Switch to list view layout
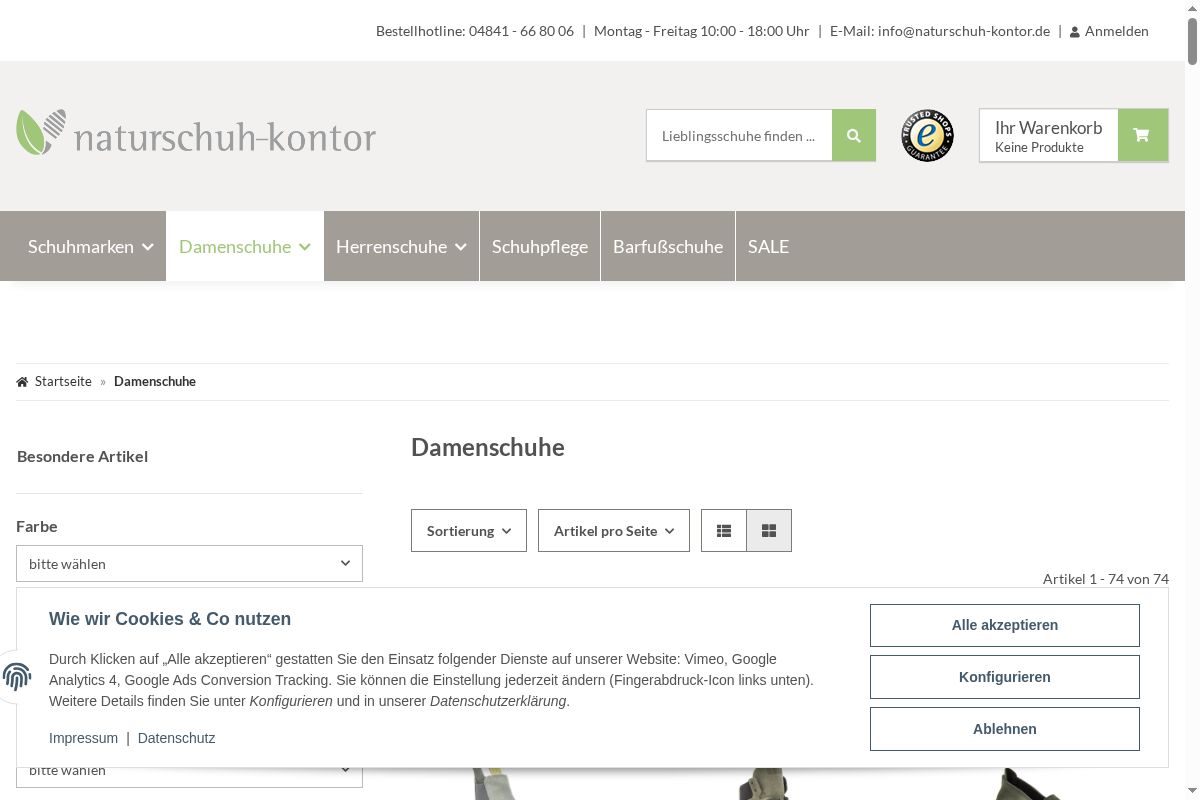1200x800 pixels. pos(724,531)
